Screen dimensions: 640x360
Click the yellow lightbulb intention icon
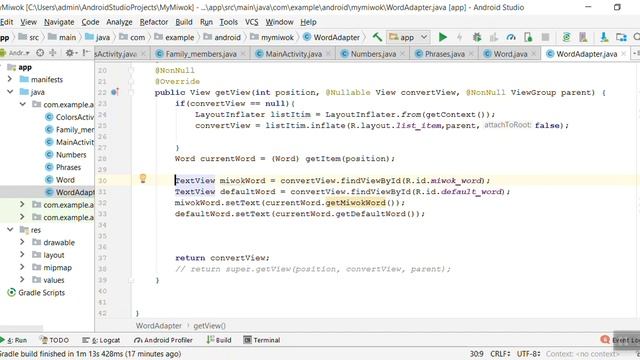[143, 178]
